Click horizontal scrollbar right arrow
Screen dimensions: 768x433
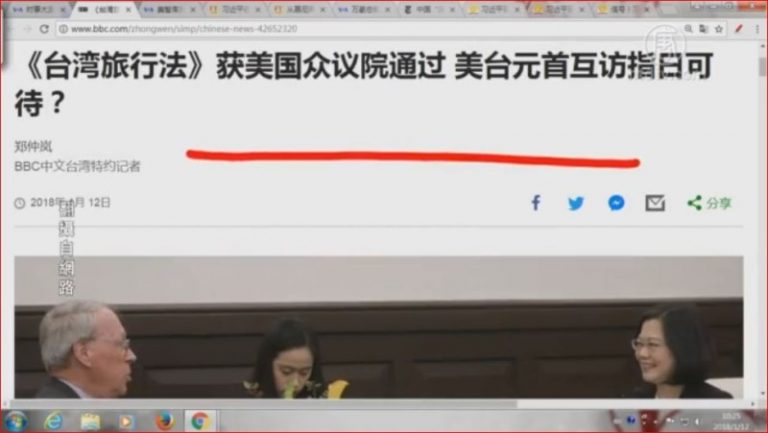pos(752,404)
